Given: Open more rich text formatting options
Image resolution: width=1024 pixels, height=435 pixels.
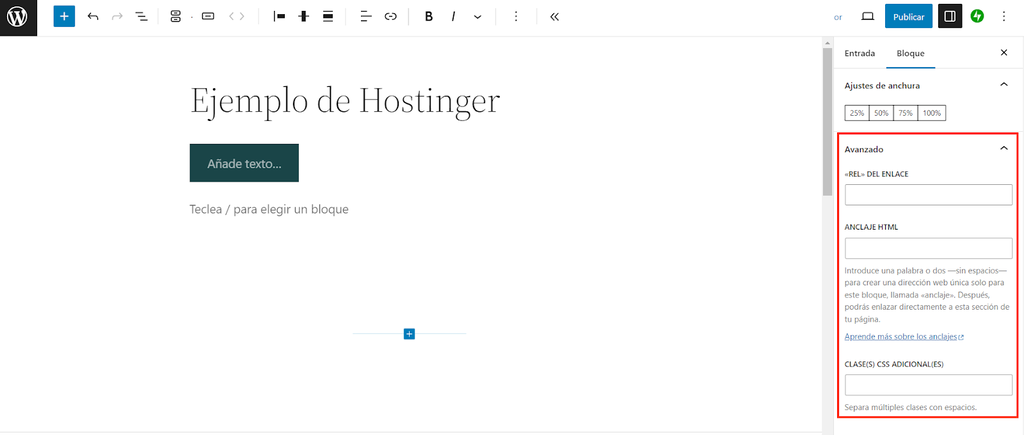Looking at the screenshot, I should pyautogui.click(x=477, y=16).
